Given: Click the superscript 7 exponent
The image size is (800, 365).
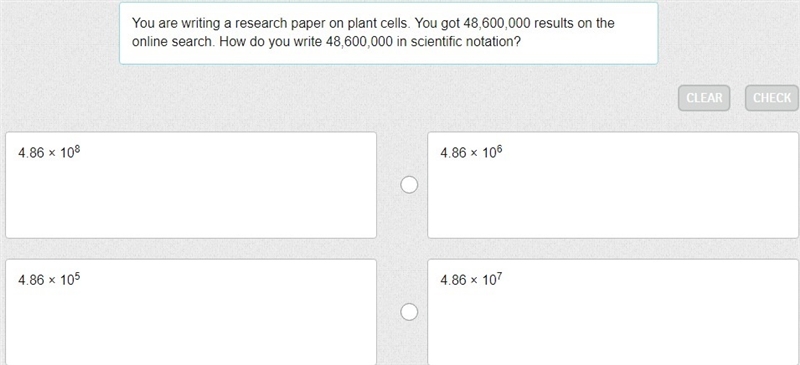Looking at the screenshot, I should [x=499, y=277].
